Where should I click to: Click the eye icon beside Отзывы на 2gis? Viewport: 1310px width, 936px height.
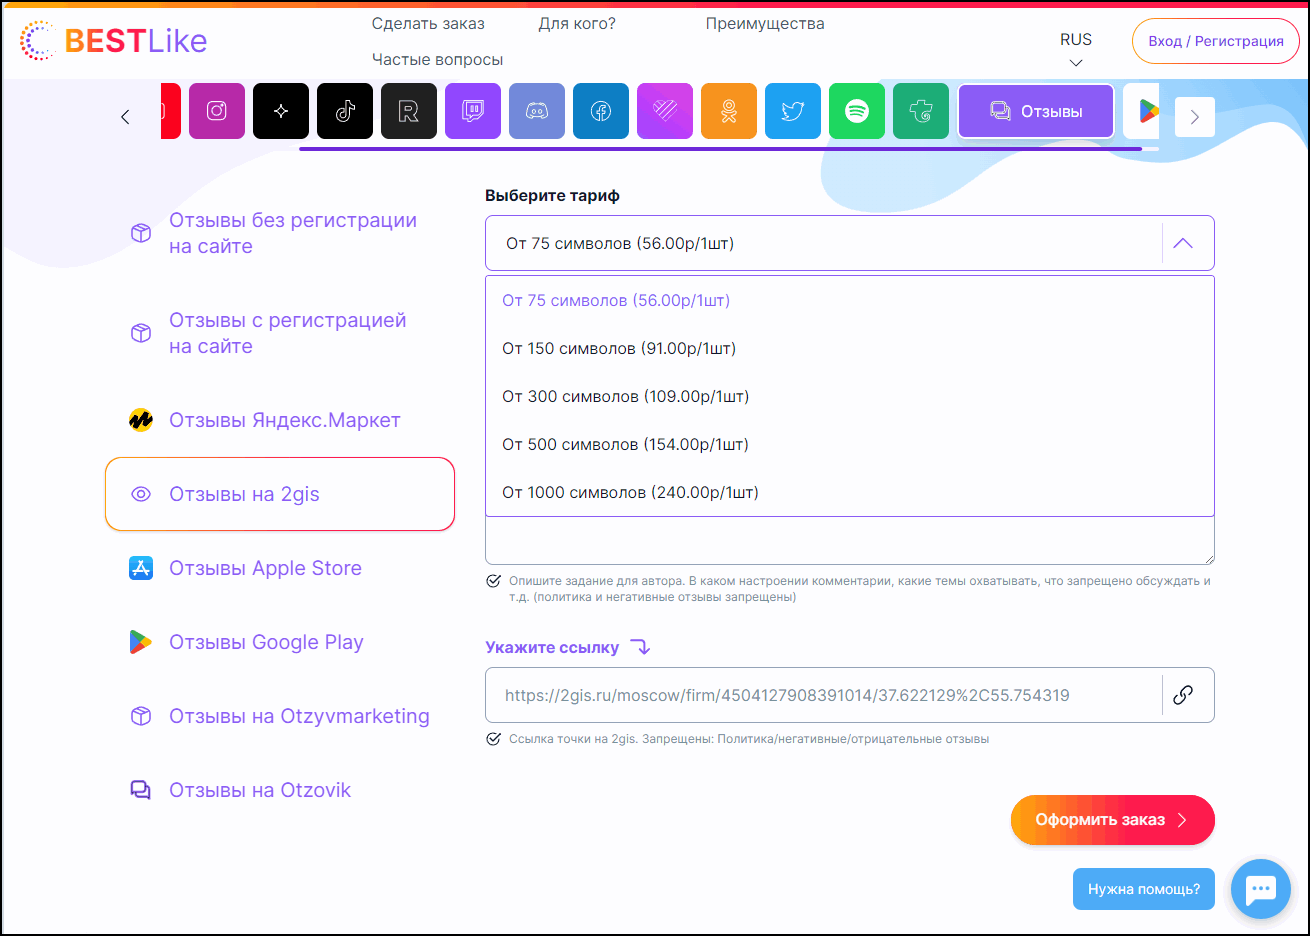141,494
